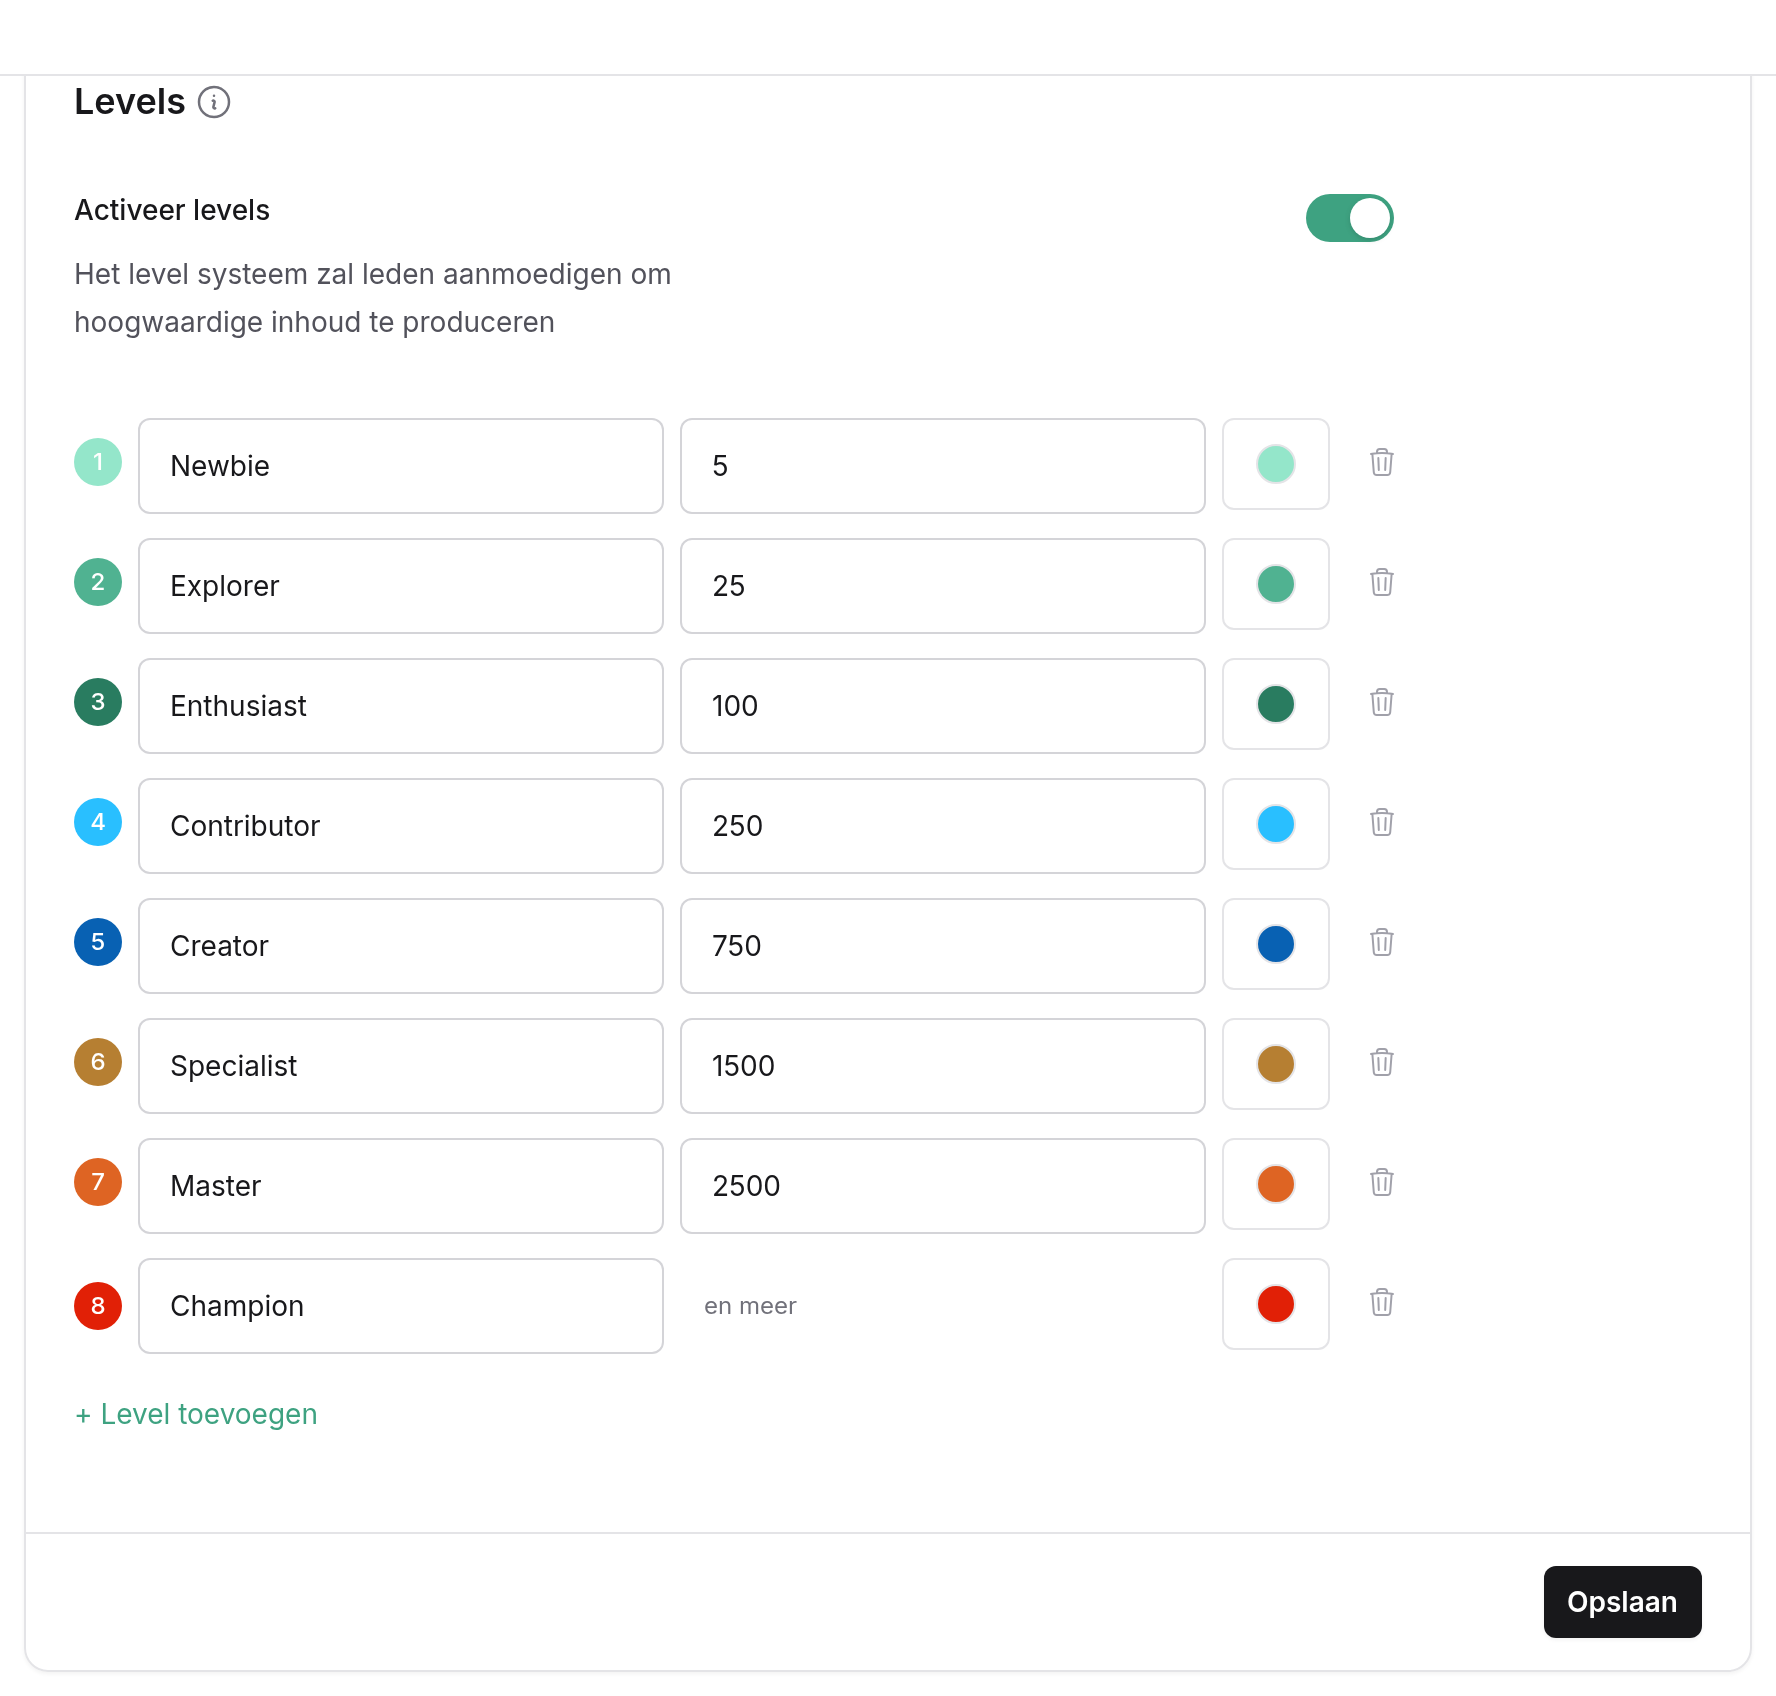Delete the Specialist level
Viewport: 1776px width, 1696px height.
click(1382, 1062)
